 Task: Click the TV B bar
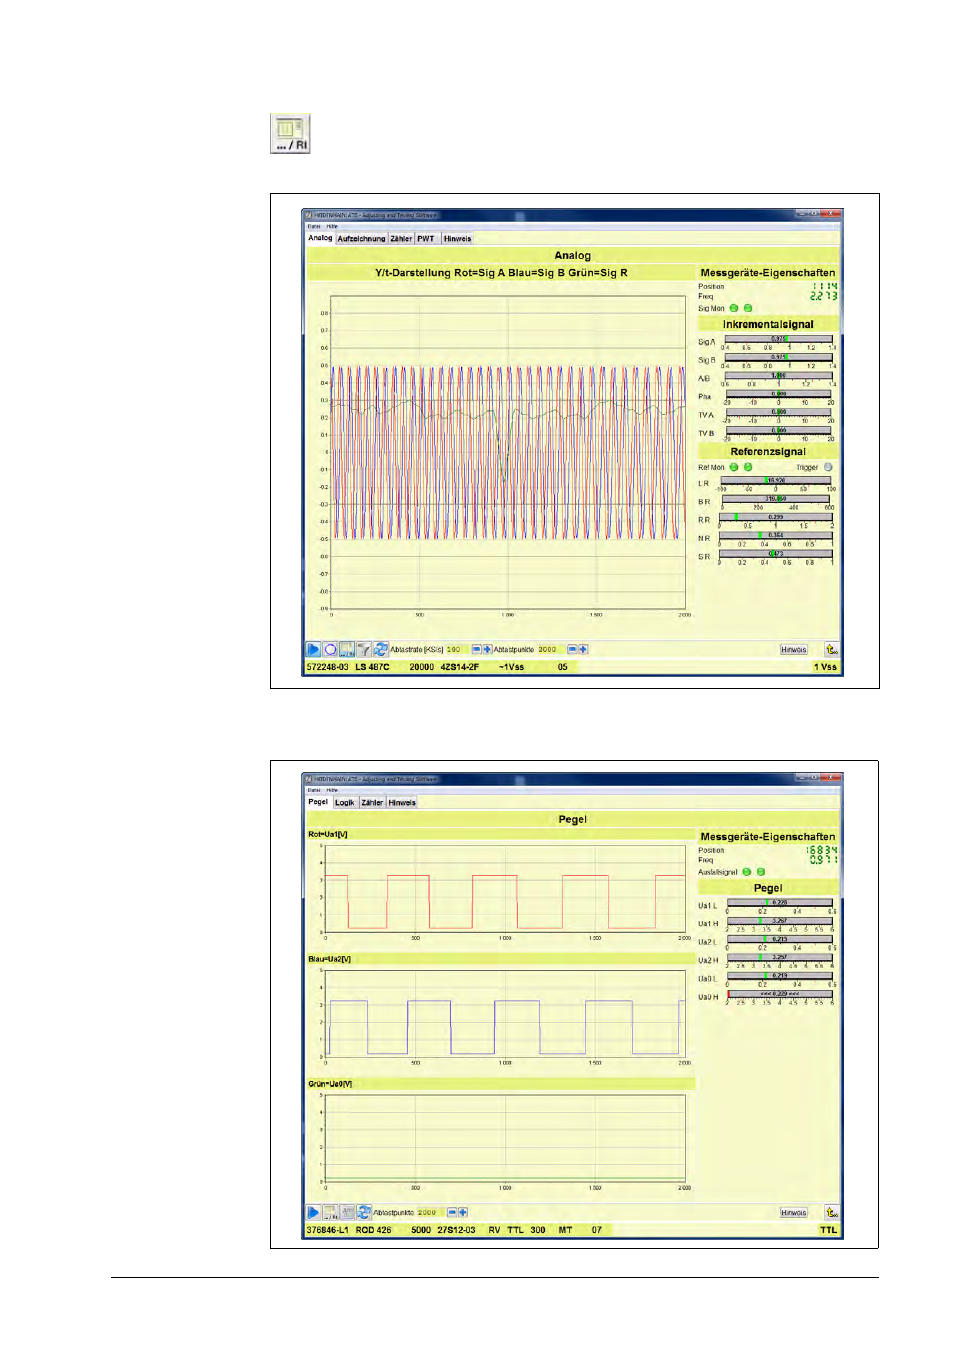779,430
